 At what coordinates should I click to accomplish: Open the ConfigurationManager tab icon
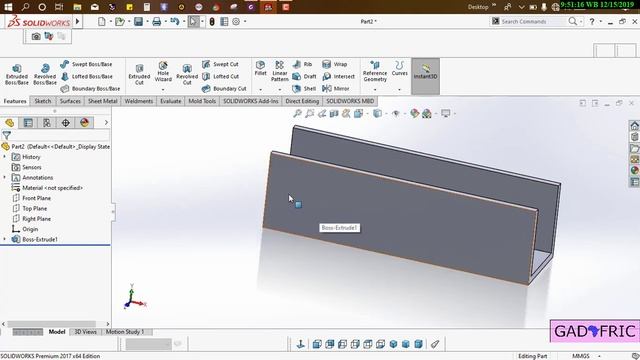tap(47, 122)
